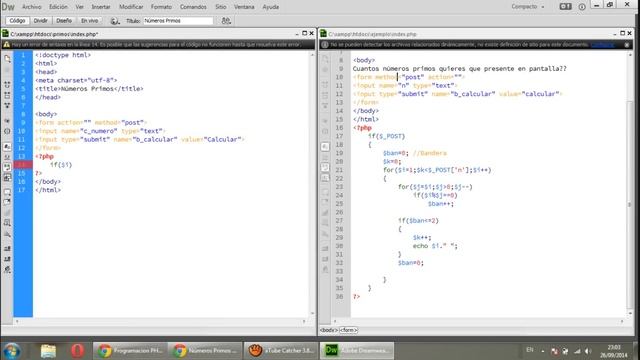This screenshot has width=640, height=360.
Task: Activate the primos index.php document title
Action: 54,34
